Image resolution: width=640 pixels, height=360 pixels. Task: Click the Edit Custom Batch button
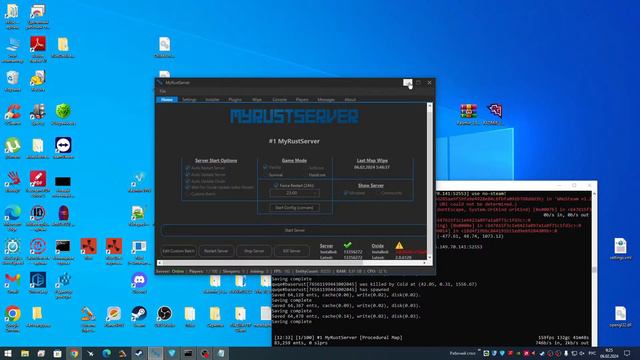click(178, 251)
